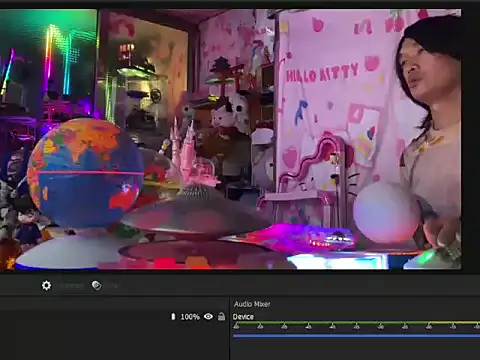Open source properties via the gear icon
The image size is (480, 360).
[x=46, y=285]
